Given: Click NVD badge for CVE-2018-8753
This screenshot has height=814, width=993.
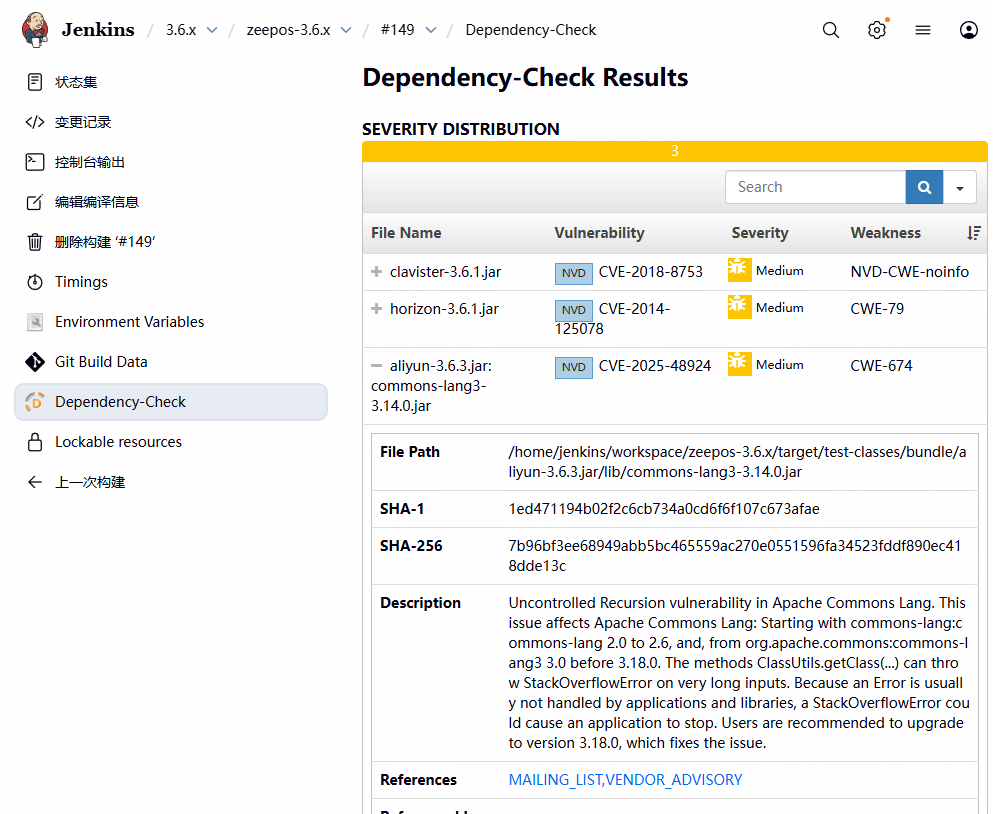Looking at the screenshot, I should 574,273.
